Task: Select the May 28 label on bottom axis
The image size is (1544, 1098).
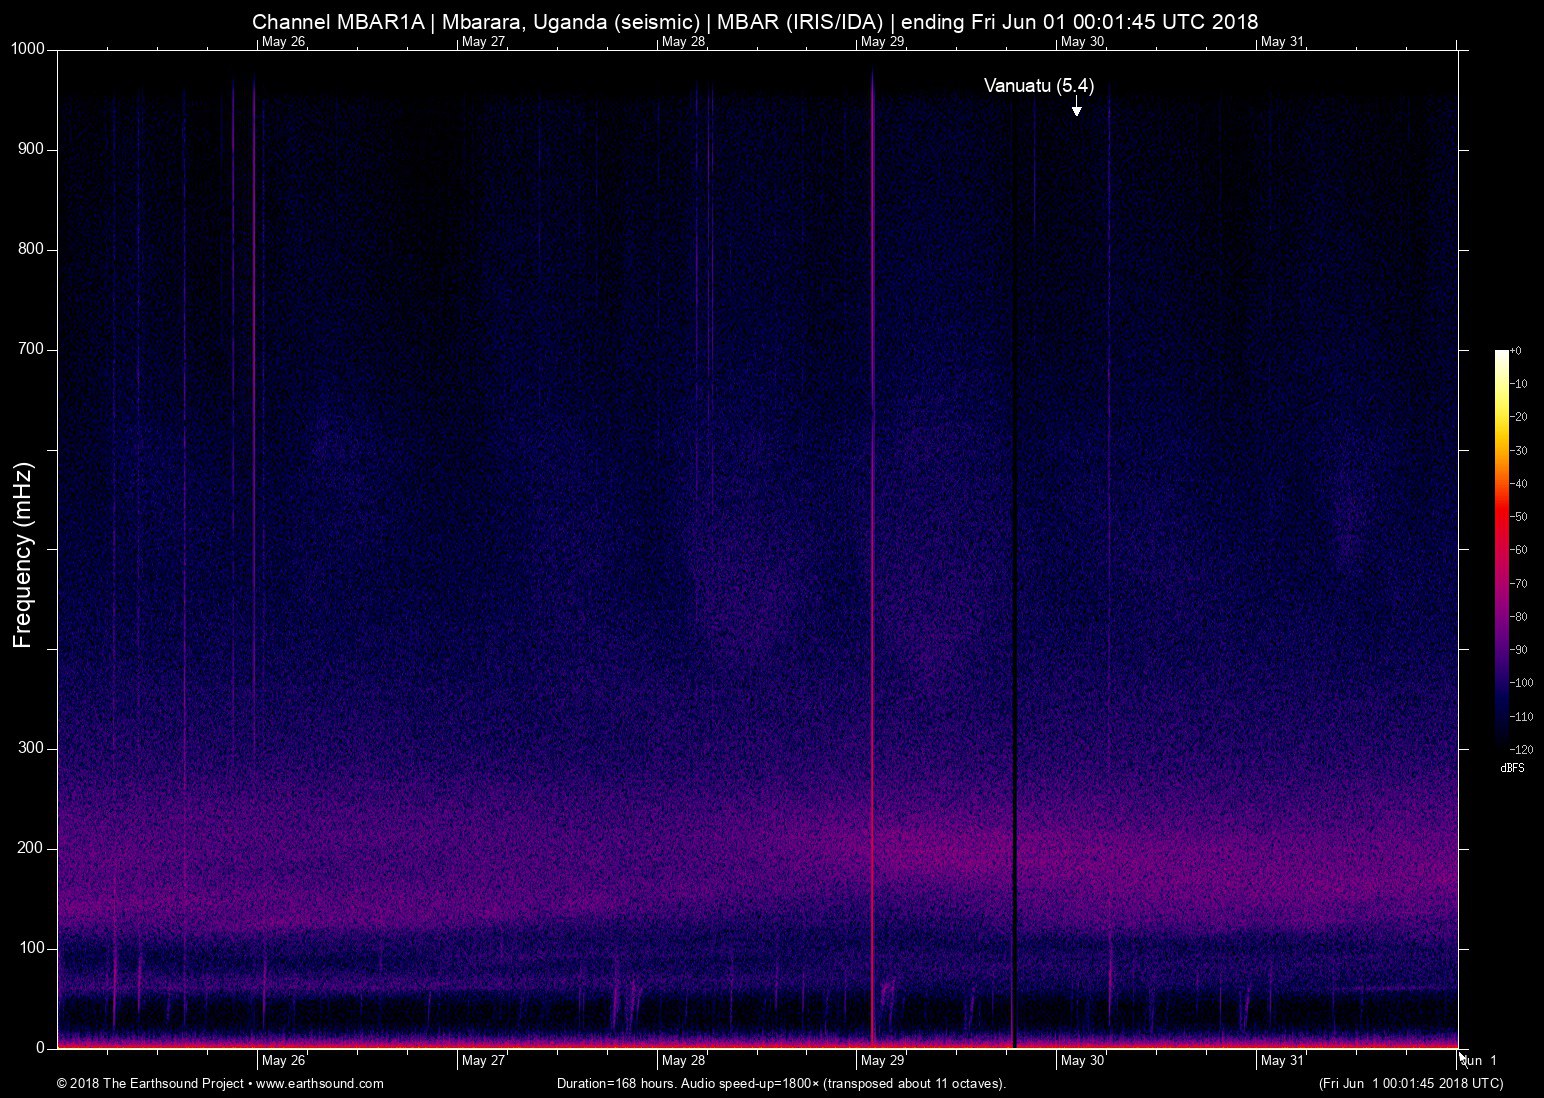Action: click(683, 1061)
